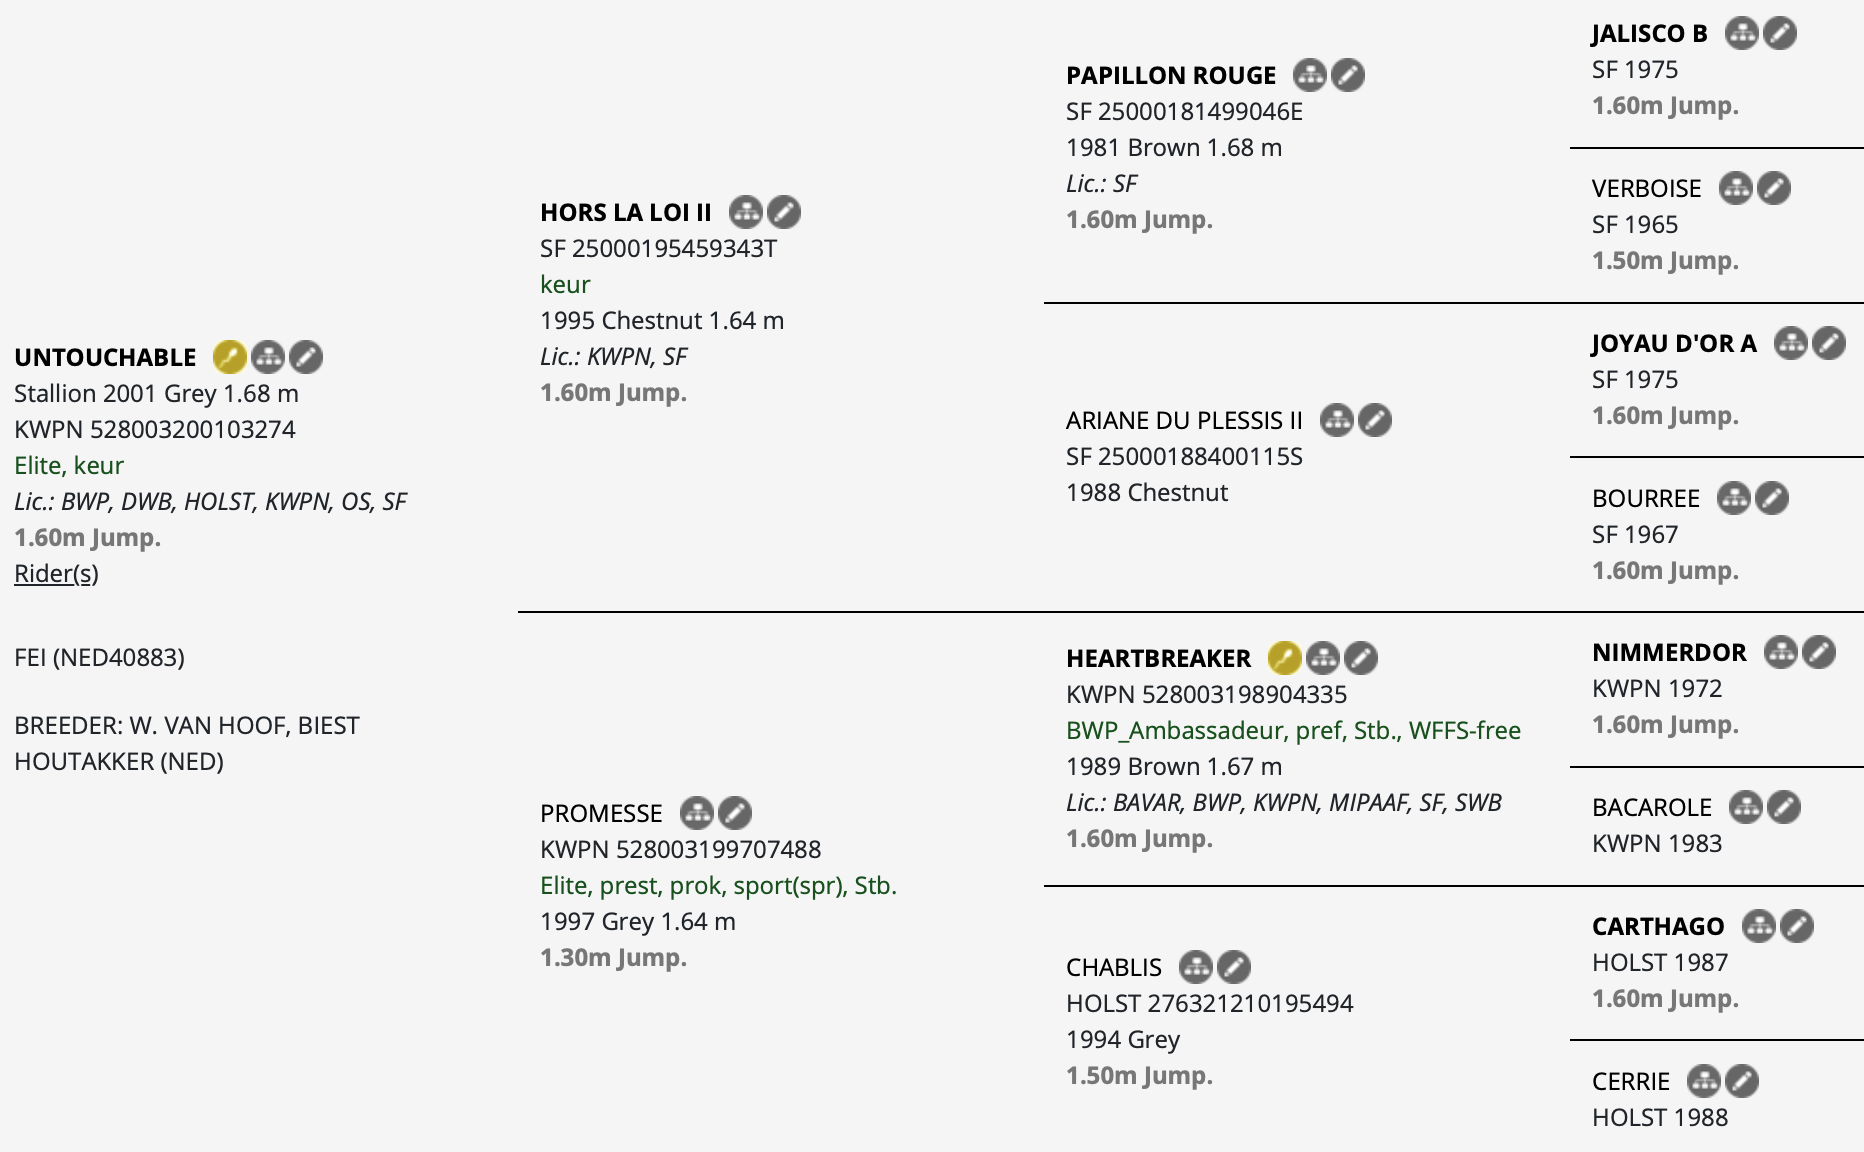This screenshot has height=1152, width=1864.
Task: Open pedigree icon for ARIANE DU PLESSIS II
Action: pyautogui.click(x=1337, y=420)
